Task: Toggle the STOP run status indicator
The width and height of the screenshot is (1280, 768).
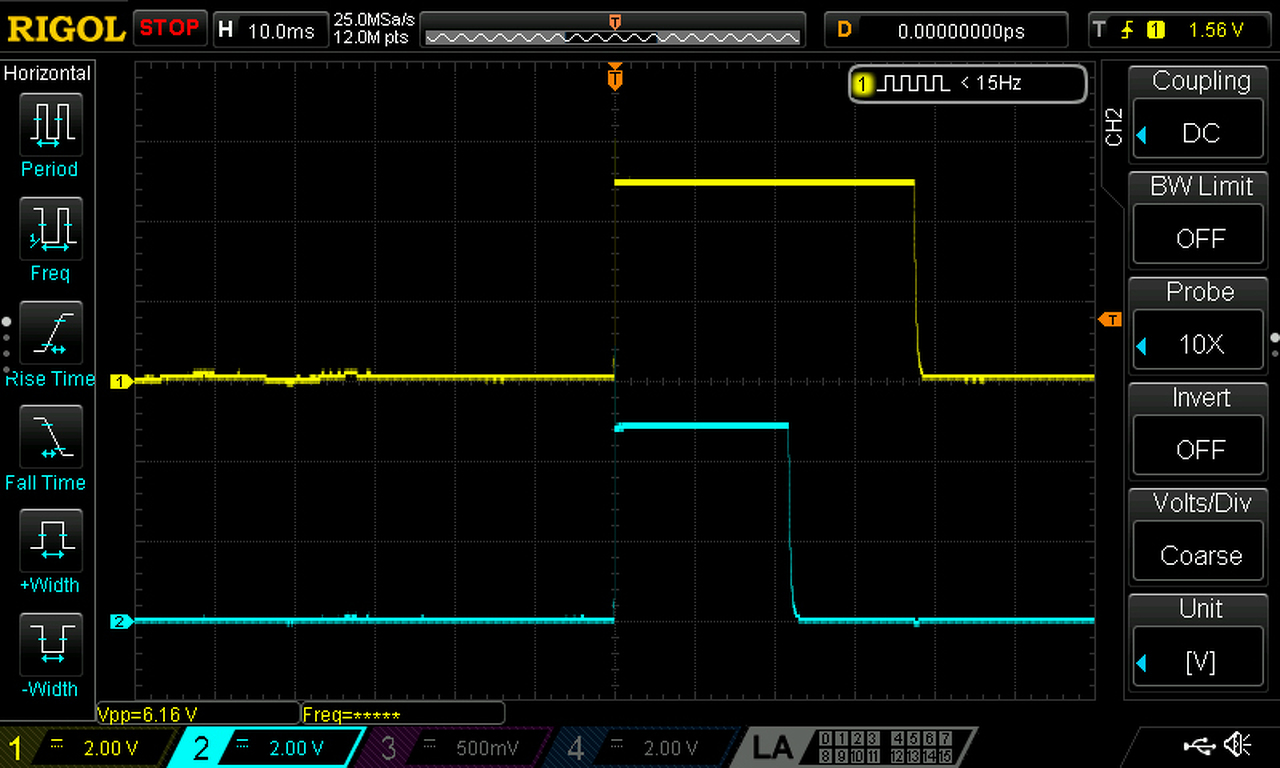Action: point(170,29)
